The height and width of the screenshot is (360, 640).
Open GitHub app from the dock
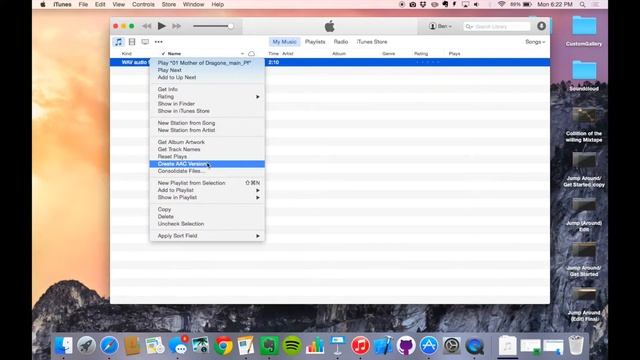click(x=406, y=346)
